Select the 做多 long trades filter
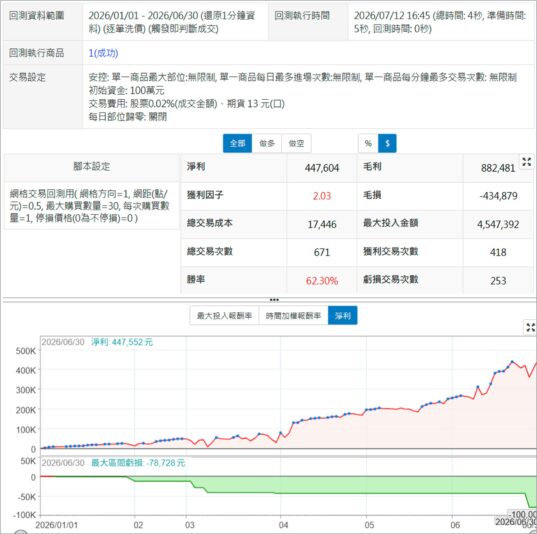 point(267,143)
